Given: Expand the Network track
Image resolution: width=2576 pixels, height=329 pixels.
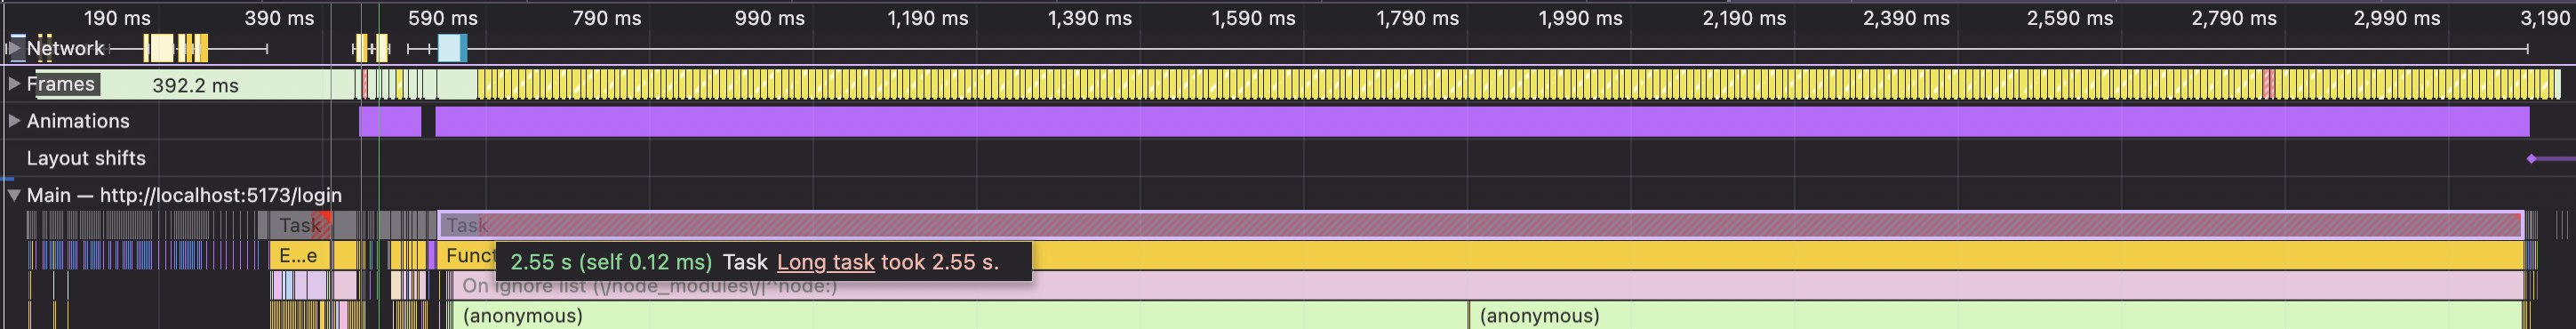Looking at the screenshot, I should click(x=14, y=48).
